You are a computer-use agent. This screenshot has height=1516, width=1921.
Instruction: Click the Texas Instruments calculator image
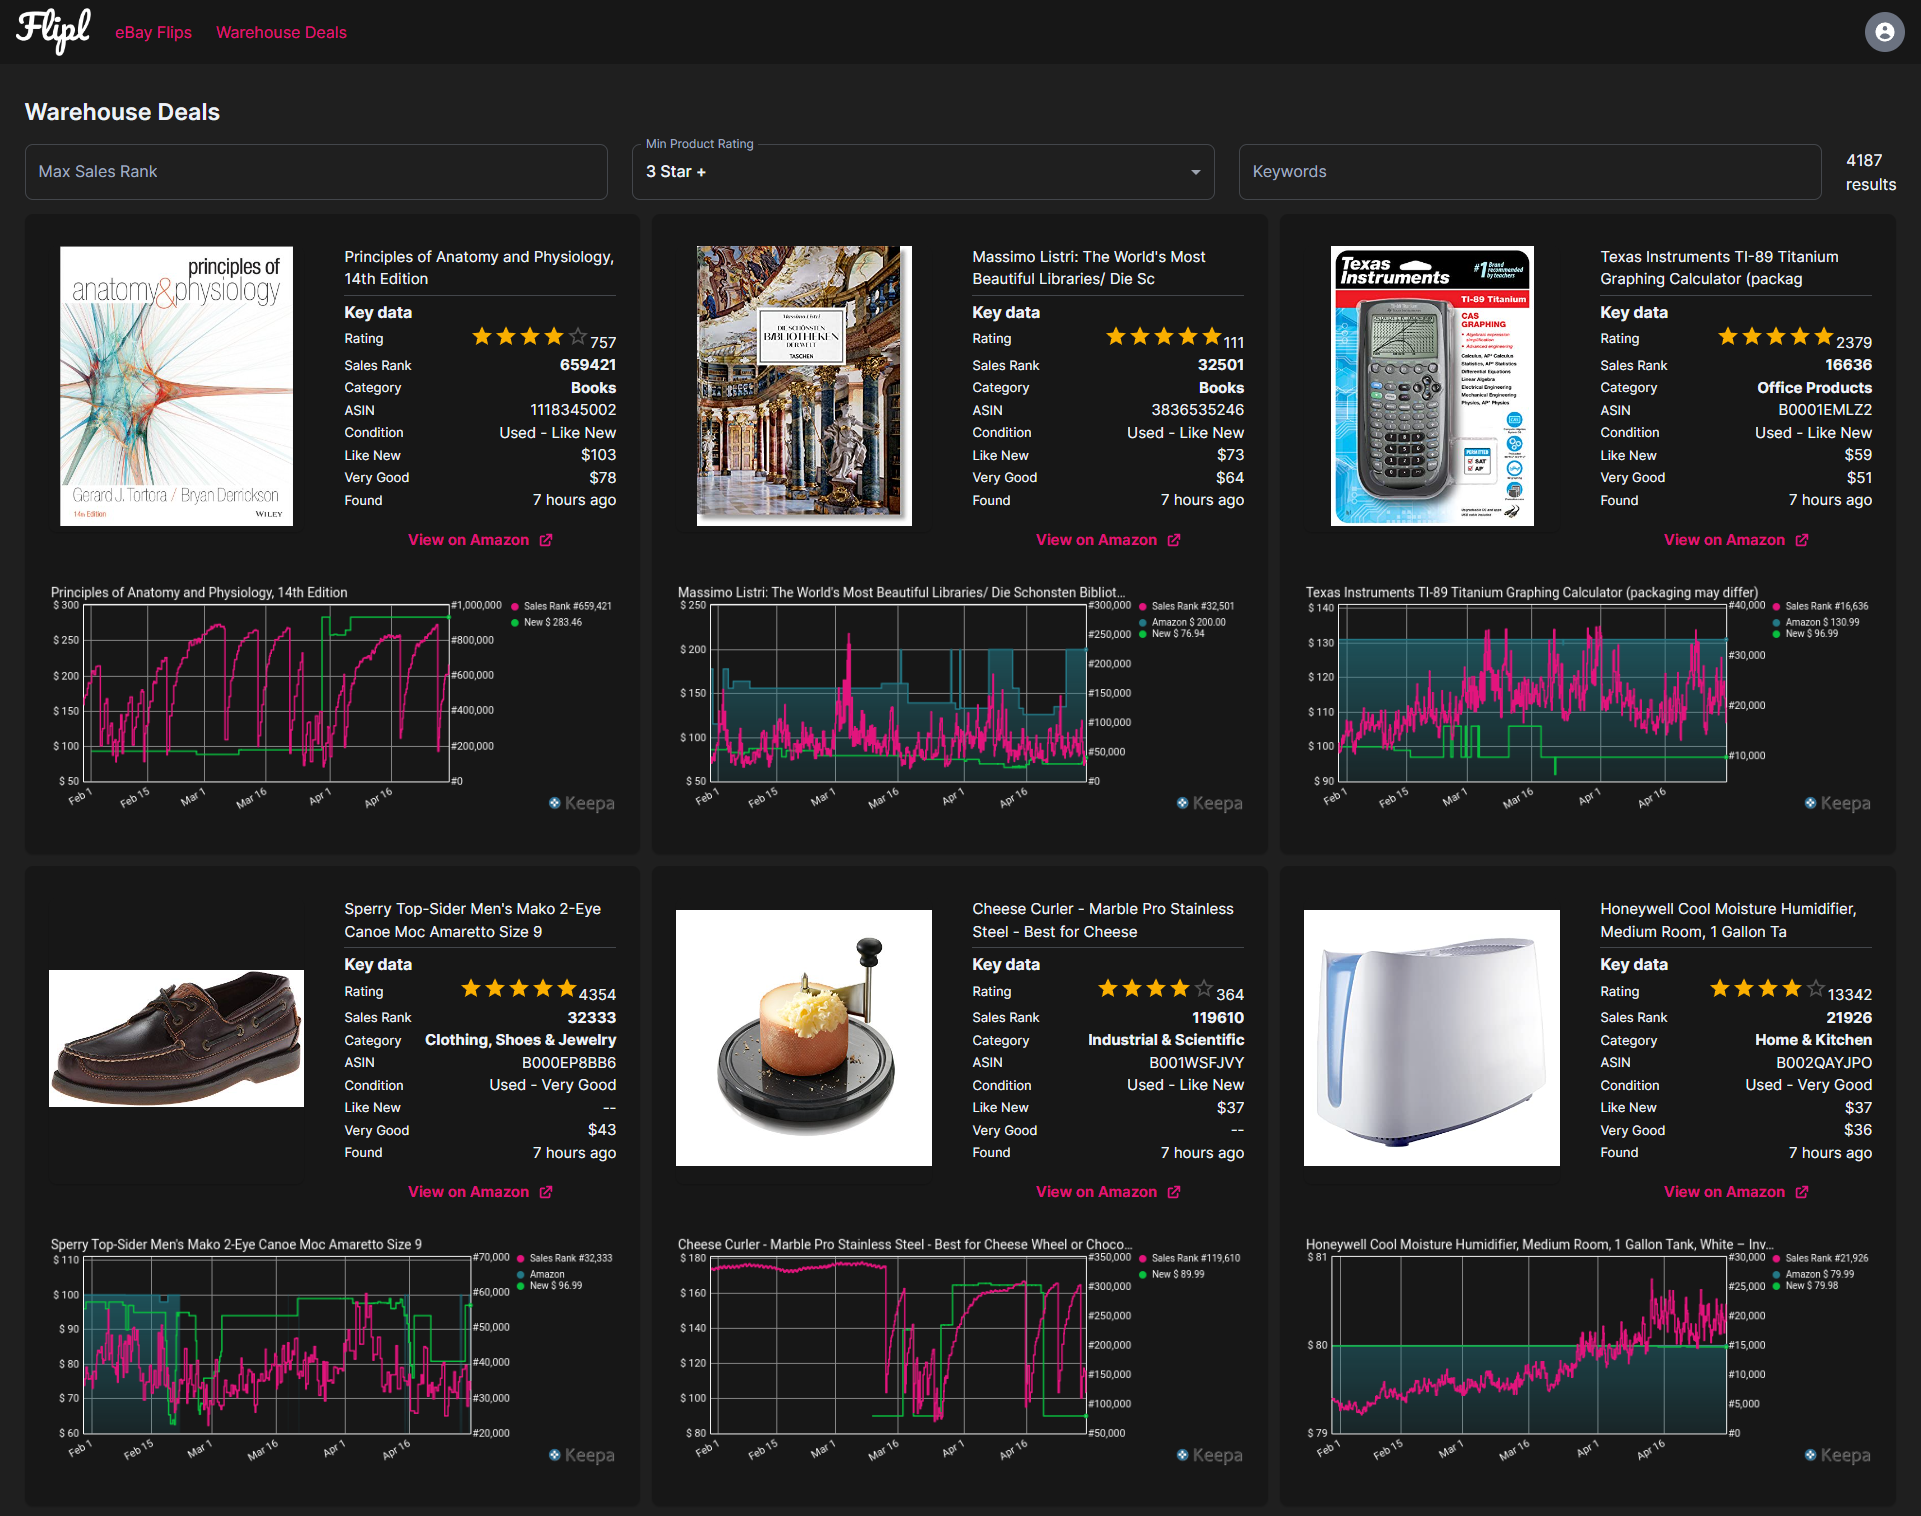point(1432,386)
